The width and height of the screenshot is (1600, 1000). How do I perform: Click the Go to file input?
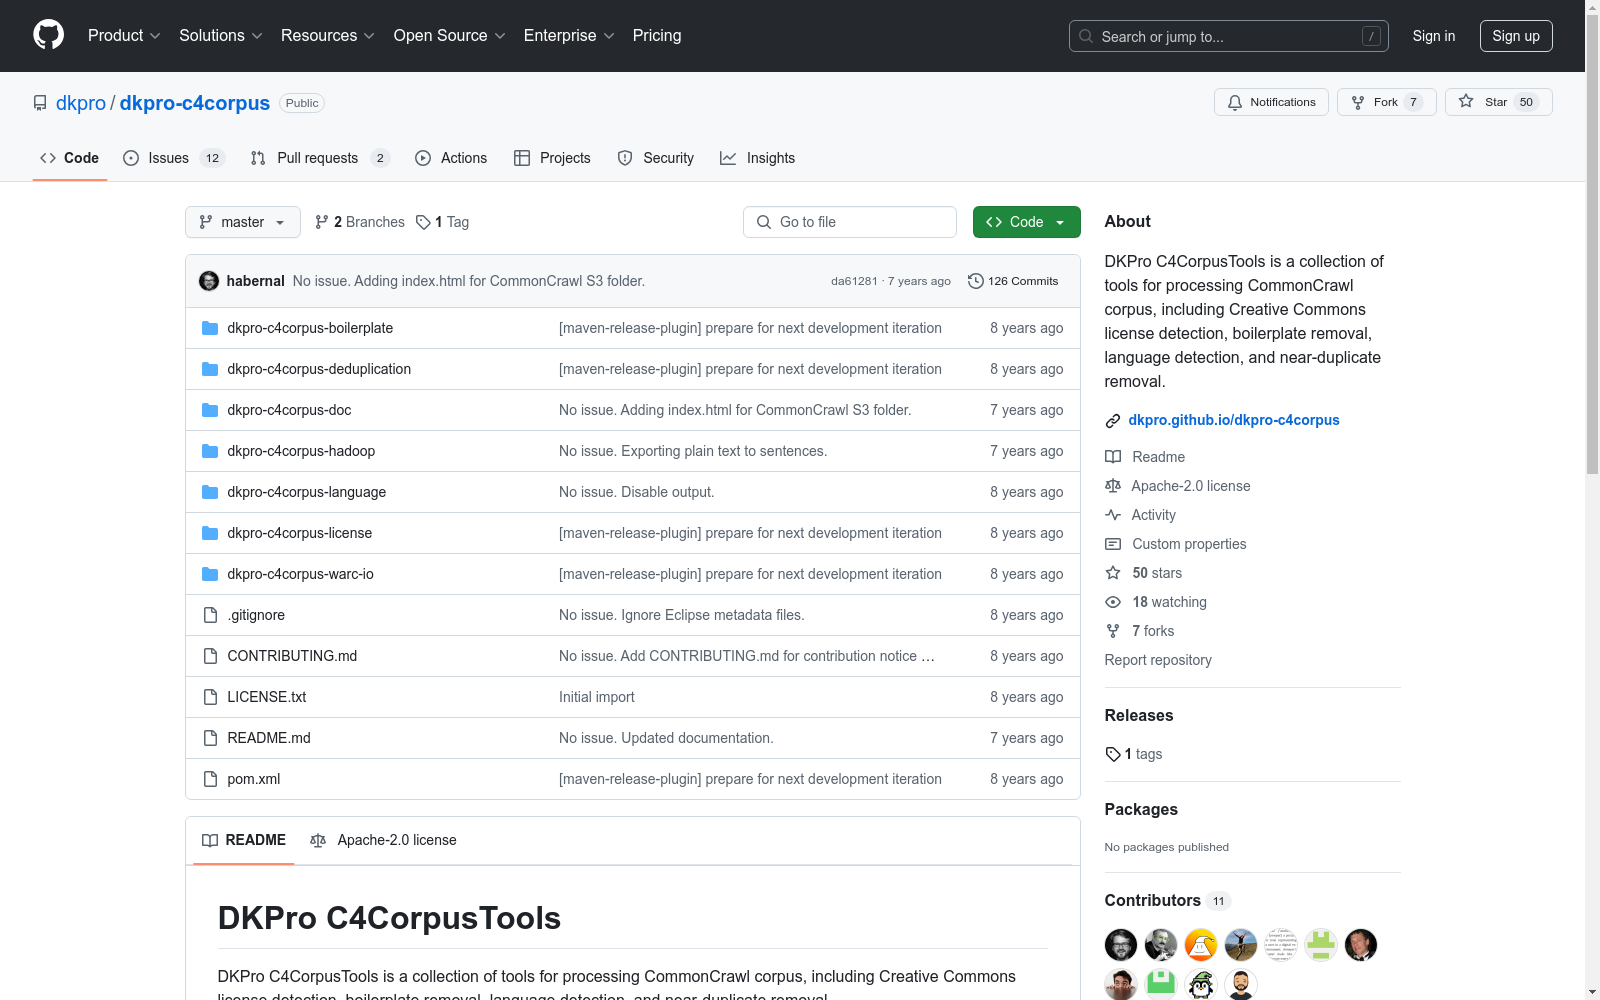850,222
